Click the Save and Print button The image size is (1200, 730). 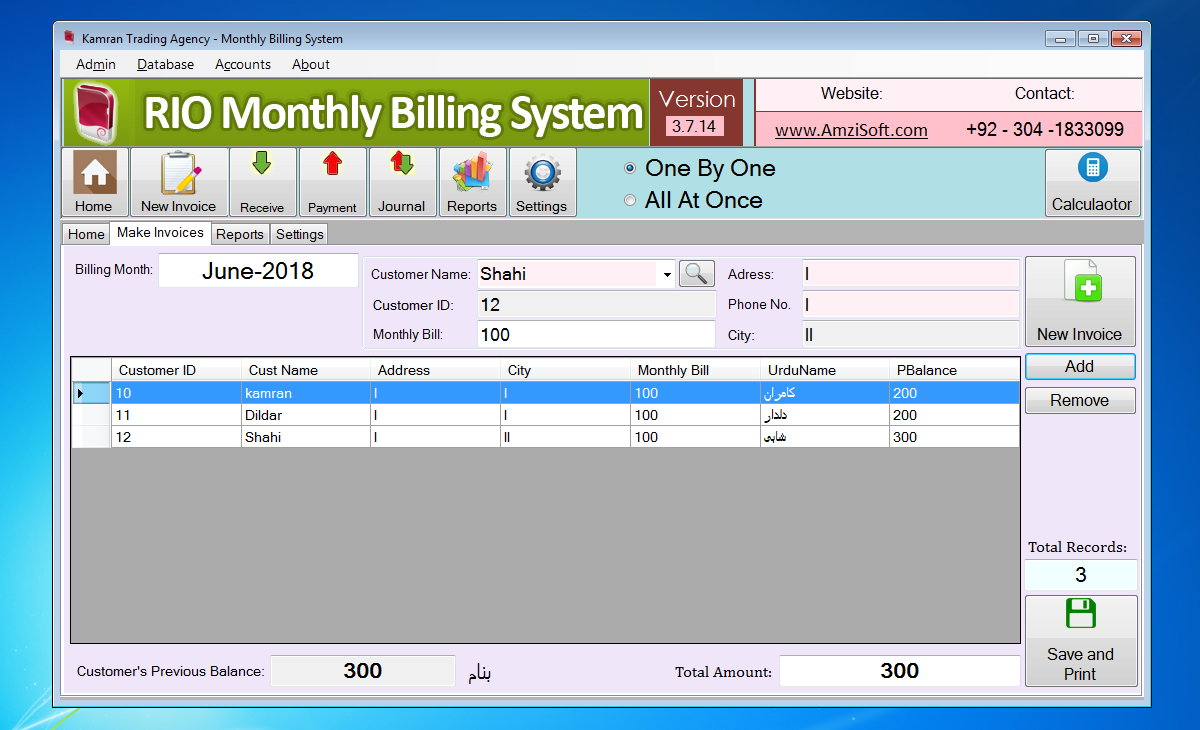[x=1080, y=640]
